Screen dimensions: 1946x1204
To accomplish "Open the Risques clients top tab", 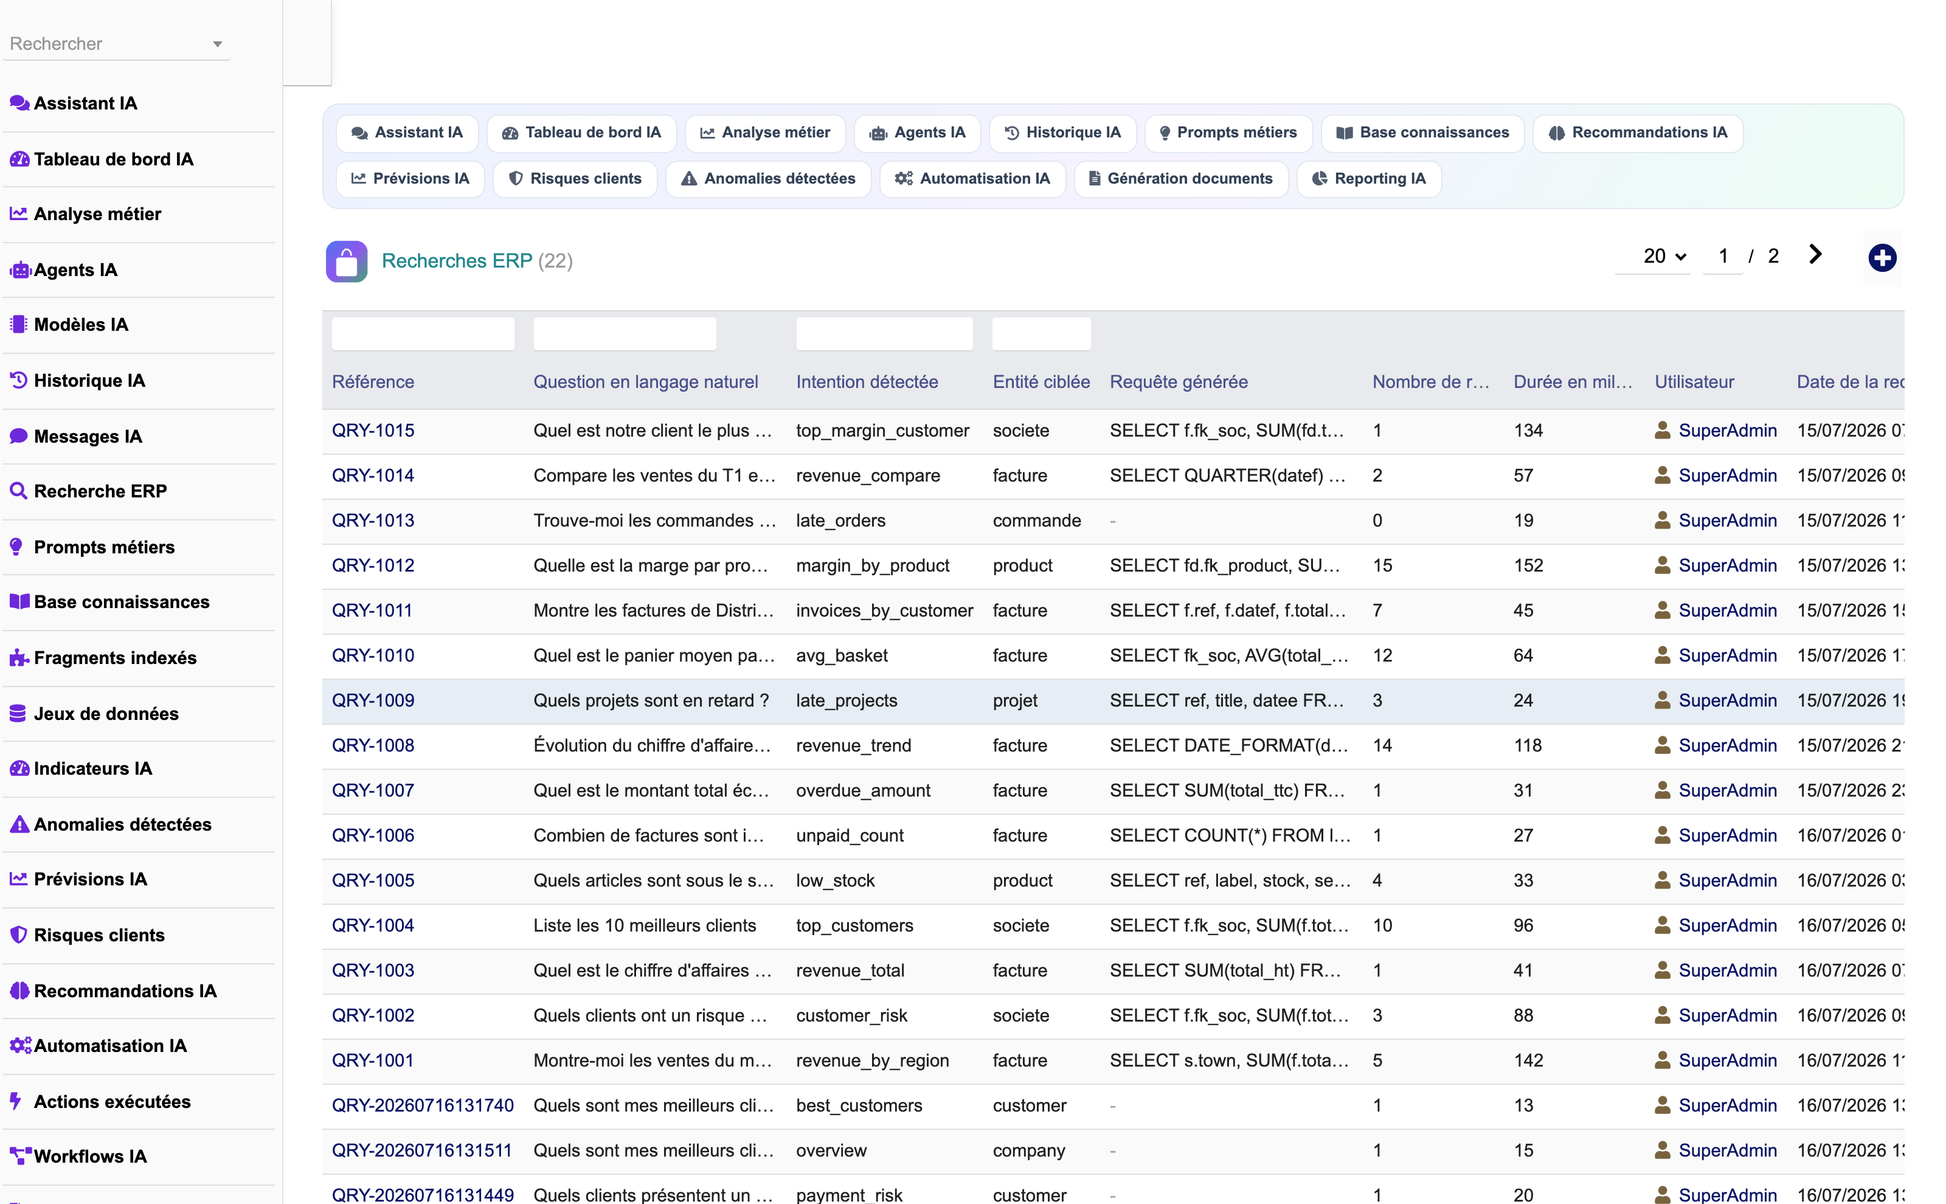I will pos(575,179).
